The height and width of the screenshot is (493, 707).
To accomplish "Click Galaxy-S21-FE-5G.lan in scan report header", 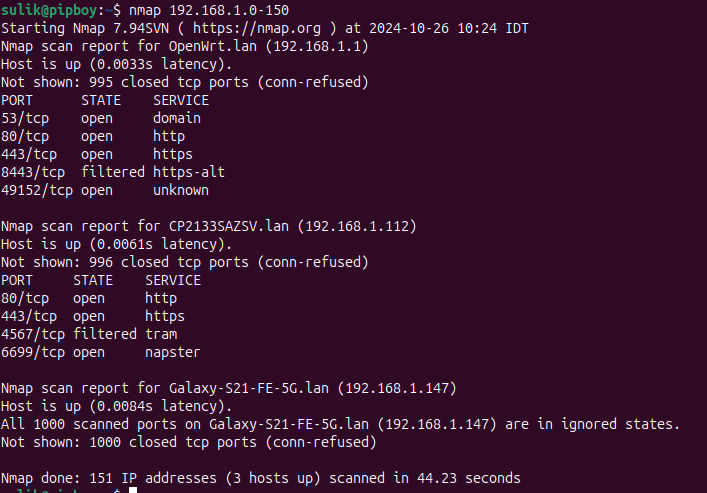I will point(249,388).
